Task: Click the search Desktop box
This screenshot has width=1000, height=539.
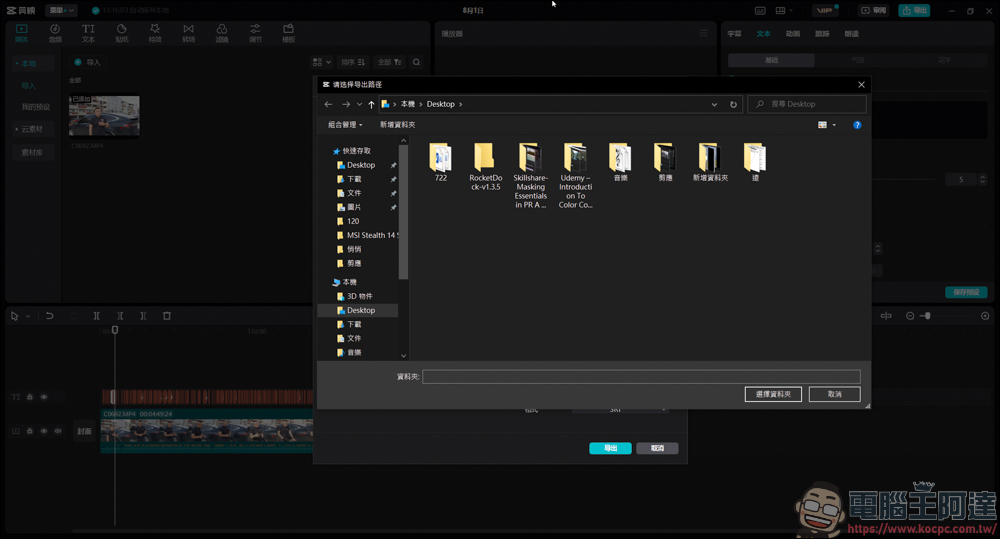Action: [807, 104]
